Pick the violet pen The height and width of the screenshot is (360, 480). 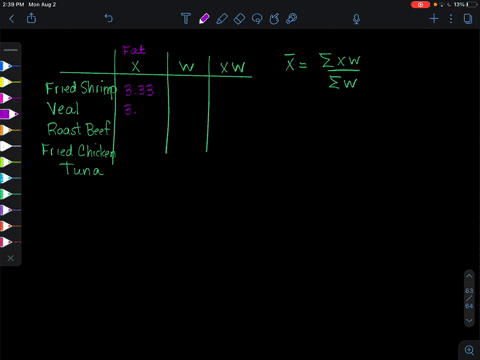pos(10,210)
